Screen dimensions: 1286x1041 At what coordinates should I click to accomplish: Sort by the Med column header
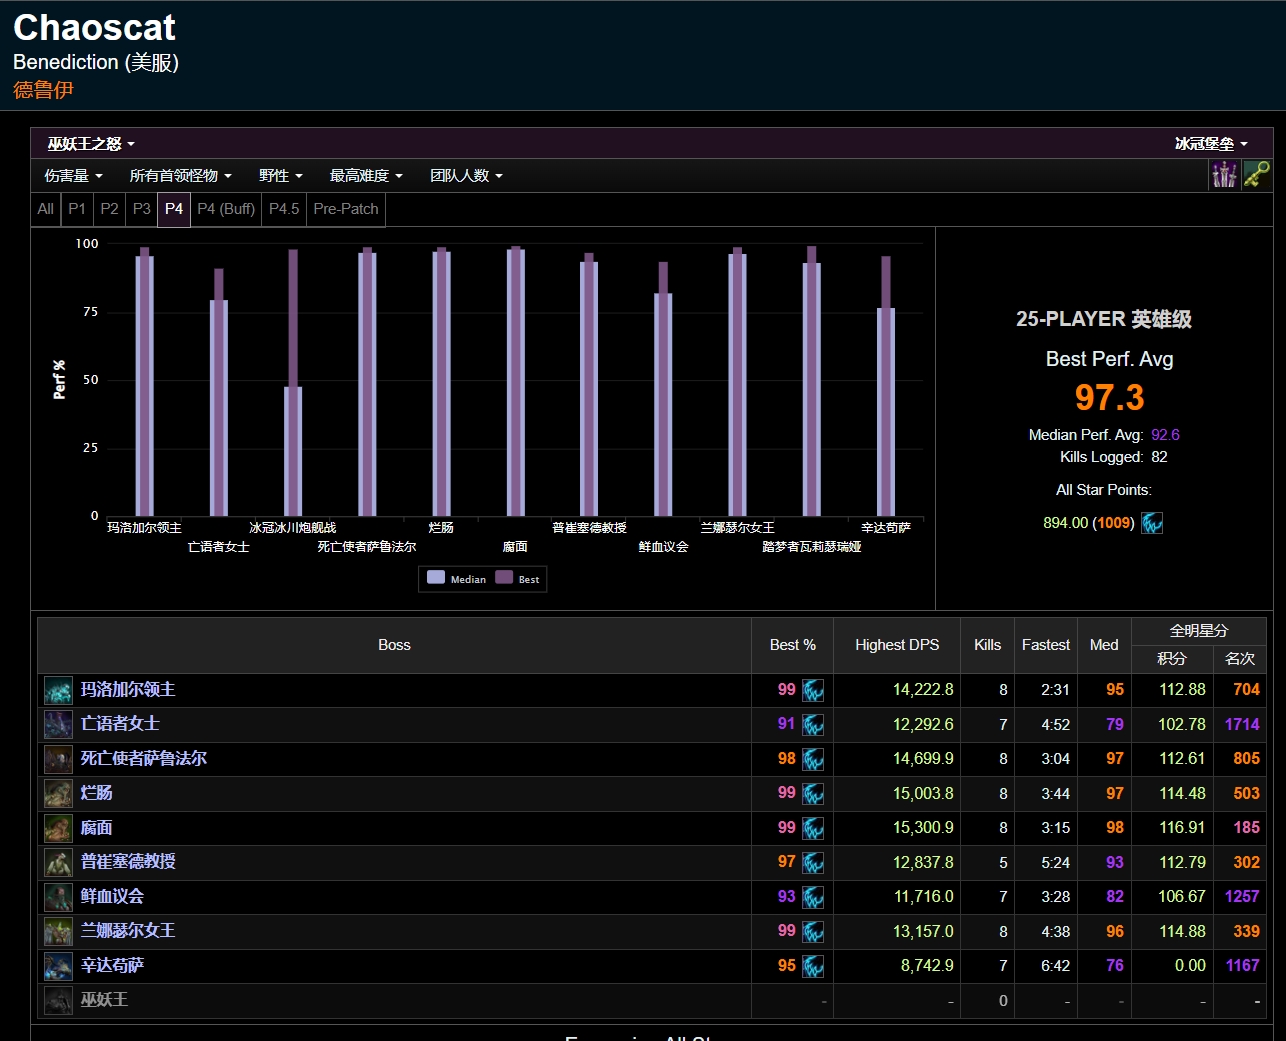tap(1104, 645)
